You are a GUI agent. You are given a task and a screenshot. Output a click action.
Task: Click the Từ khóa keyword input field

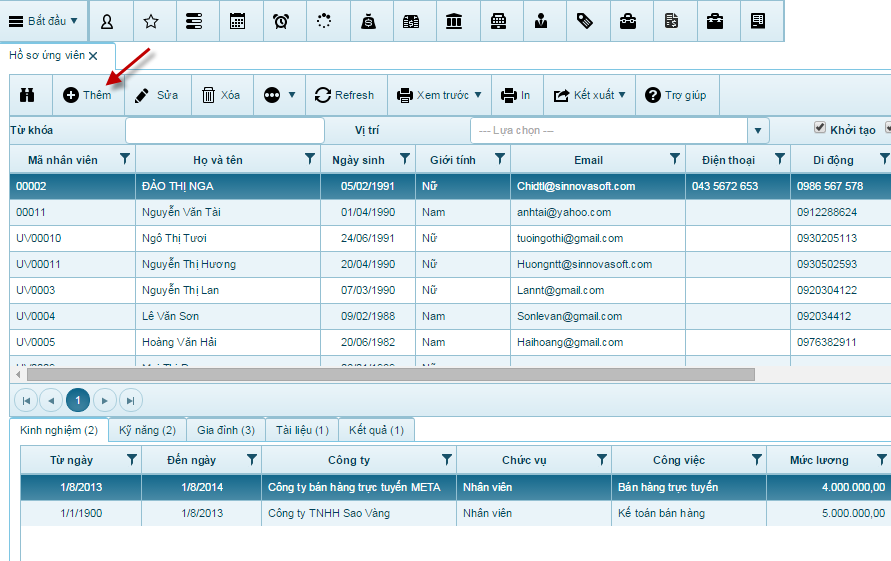(x=225, y=131)
